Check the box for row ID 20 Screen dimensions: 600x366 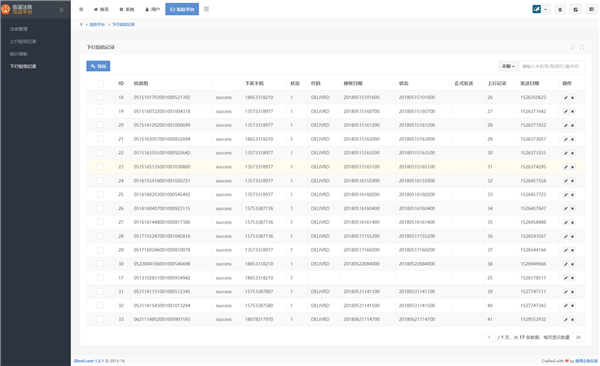100,125
